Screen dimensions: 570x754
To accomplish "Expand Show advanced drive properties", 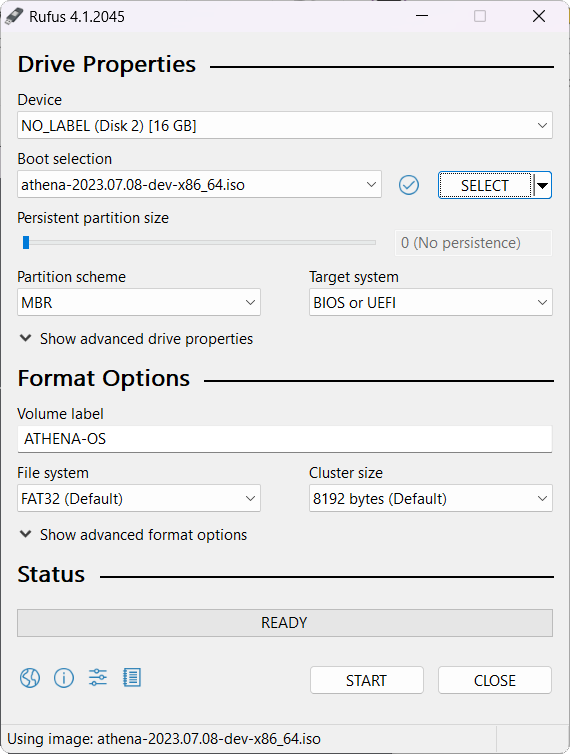I will [x=136, y=339].
